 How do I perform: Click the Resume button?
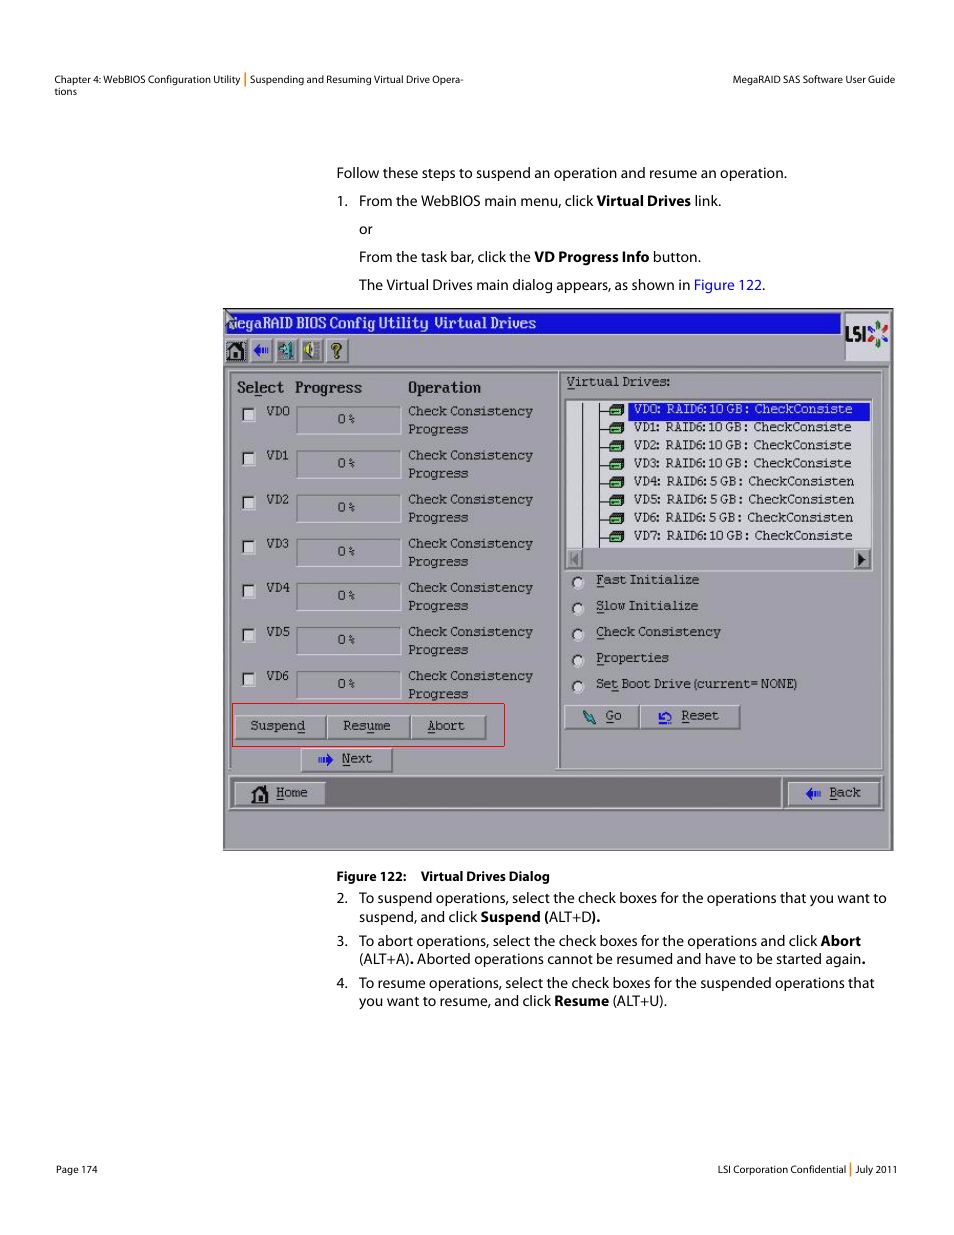click(367, 726)
